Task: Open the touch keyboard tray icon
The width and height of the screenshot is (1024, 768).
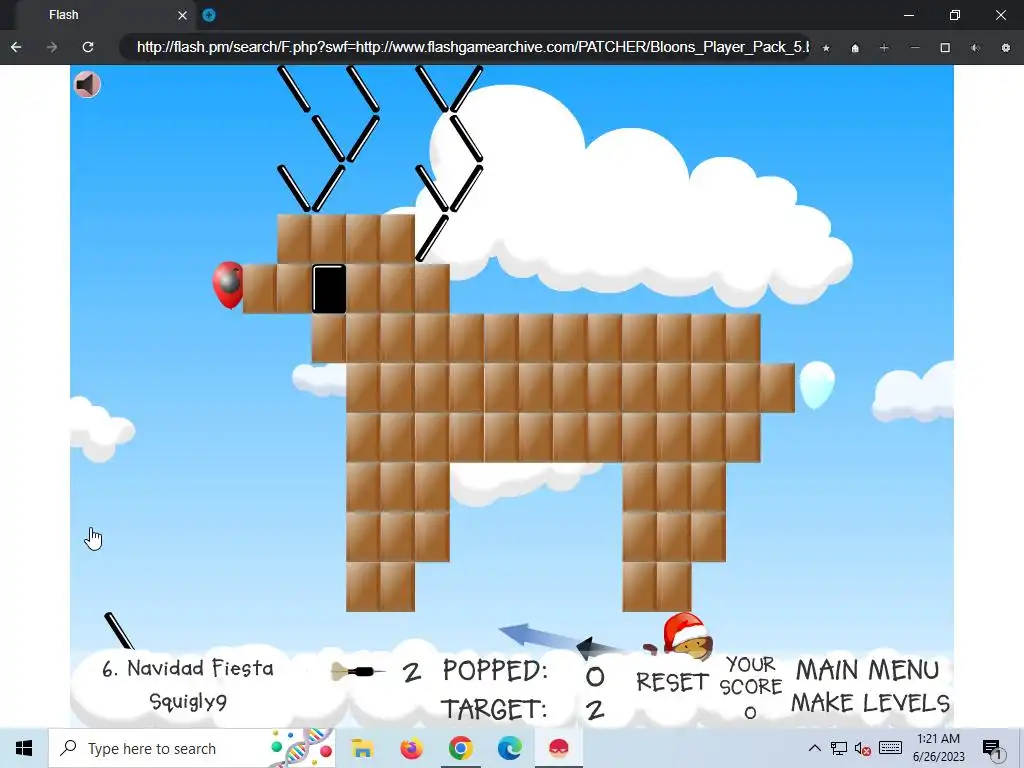Action: (x=890, y=748)
